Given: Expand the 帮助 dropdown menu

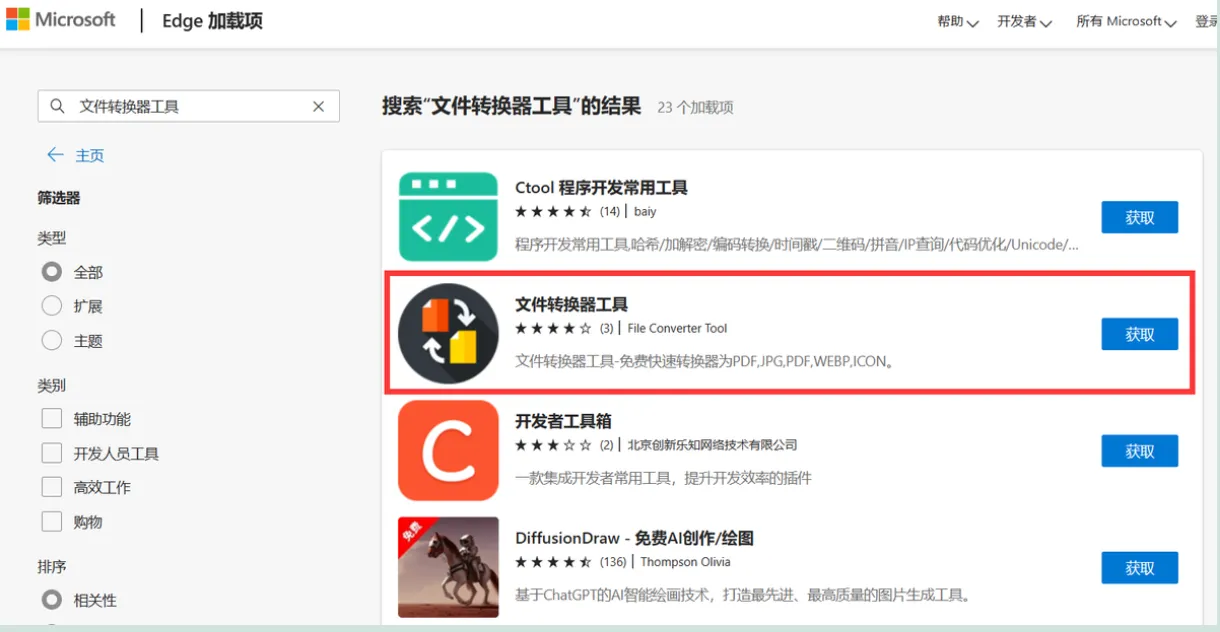Looking at the screenshot, I should (x=957, y=21).
